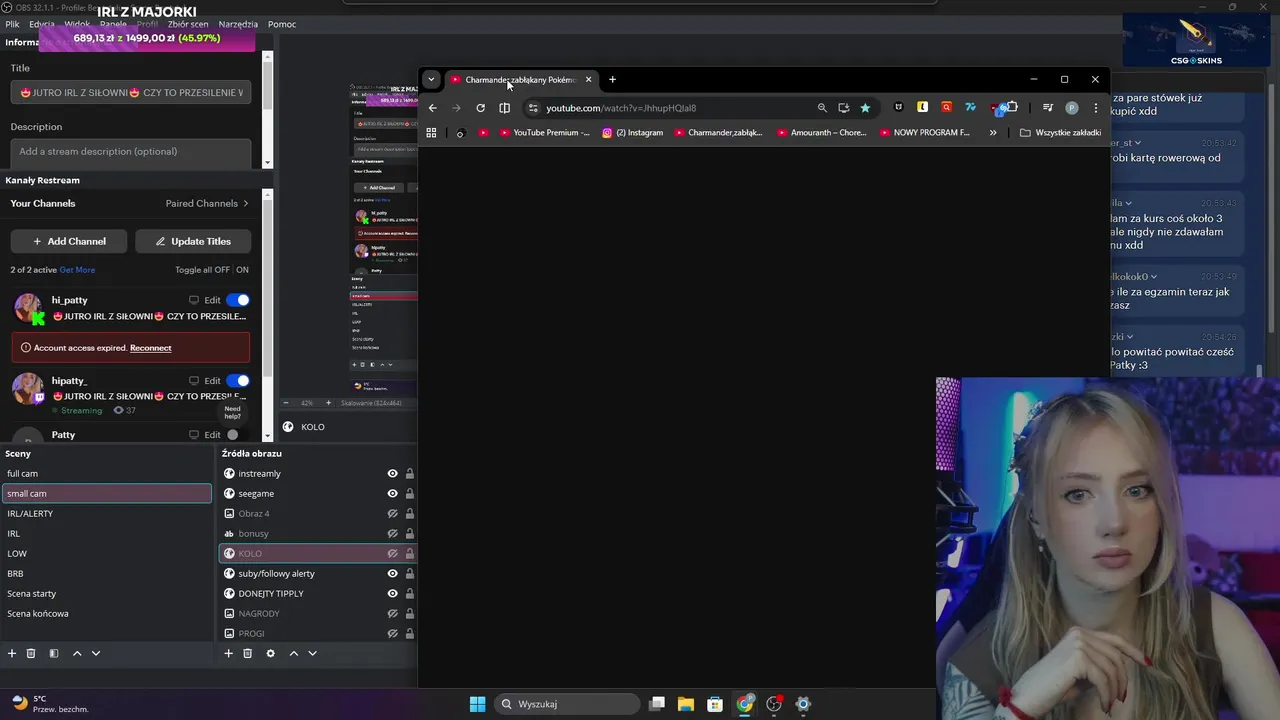
Task: Click the Chrome address bar URL
Action: point(621,108)
